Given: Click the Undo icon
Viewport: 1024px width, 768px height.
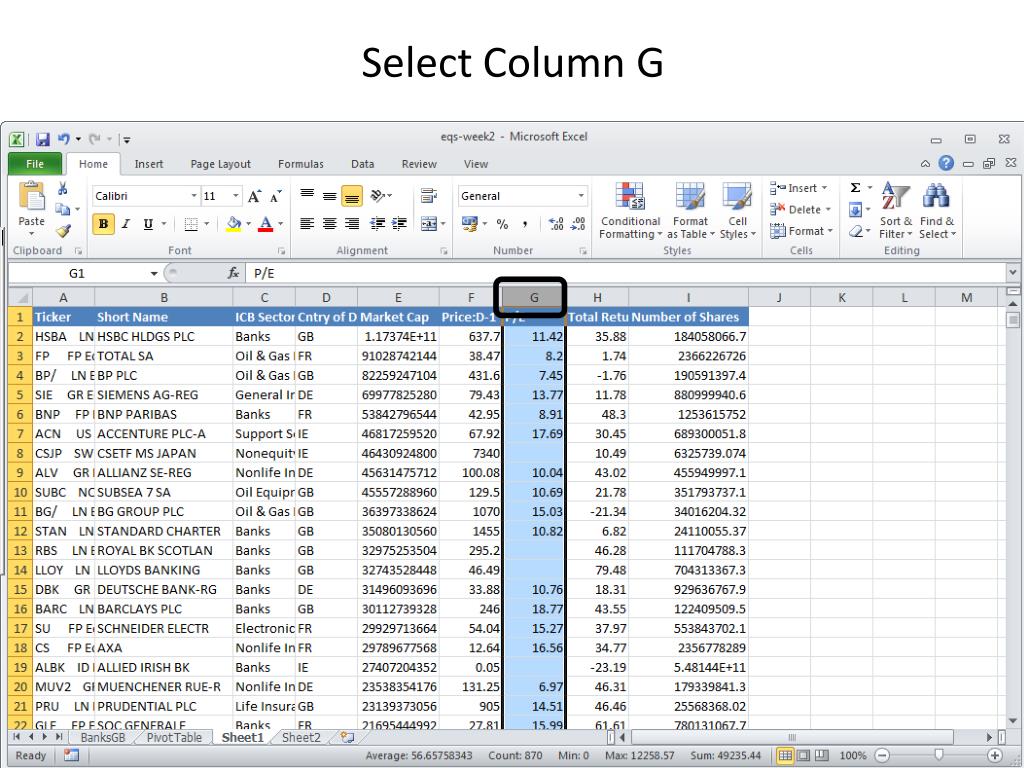Looking at the screenshot, I should pyautogui.click(x=64, y=139).
